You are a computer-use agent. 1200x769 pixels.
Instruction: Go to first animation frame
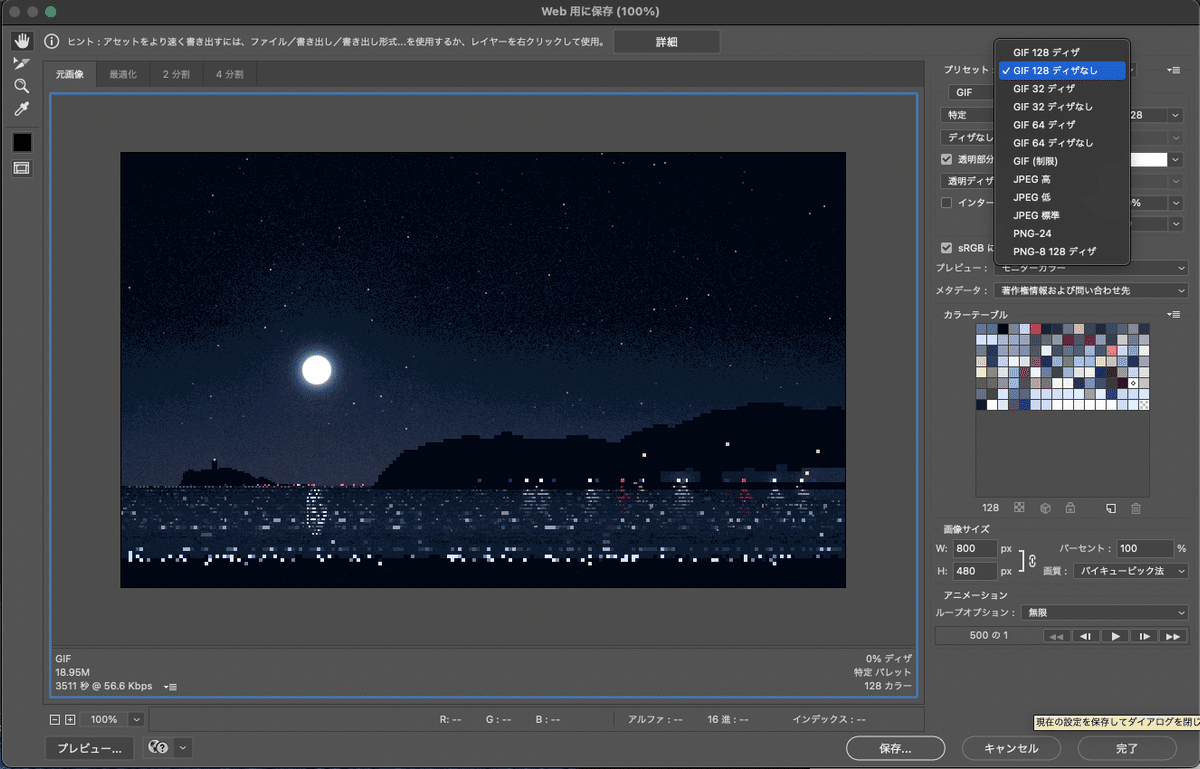tap(1056, 636)
